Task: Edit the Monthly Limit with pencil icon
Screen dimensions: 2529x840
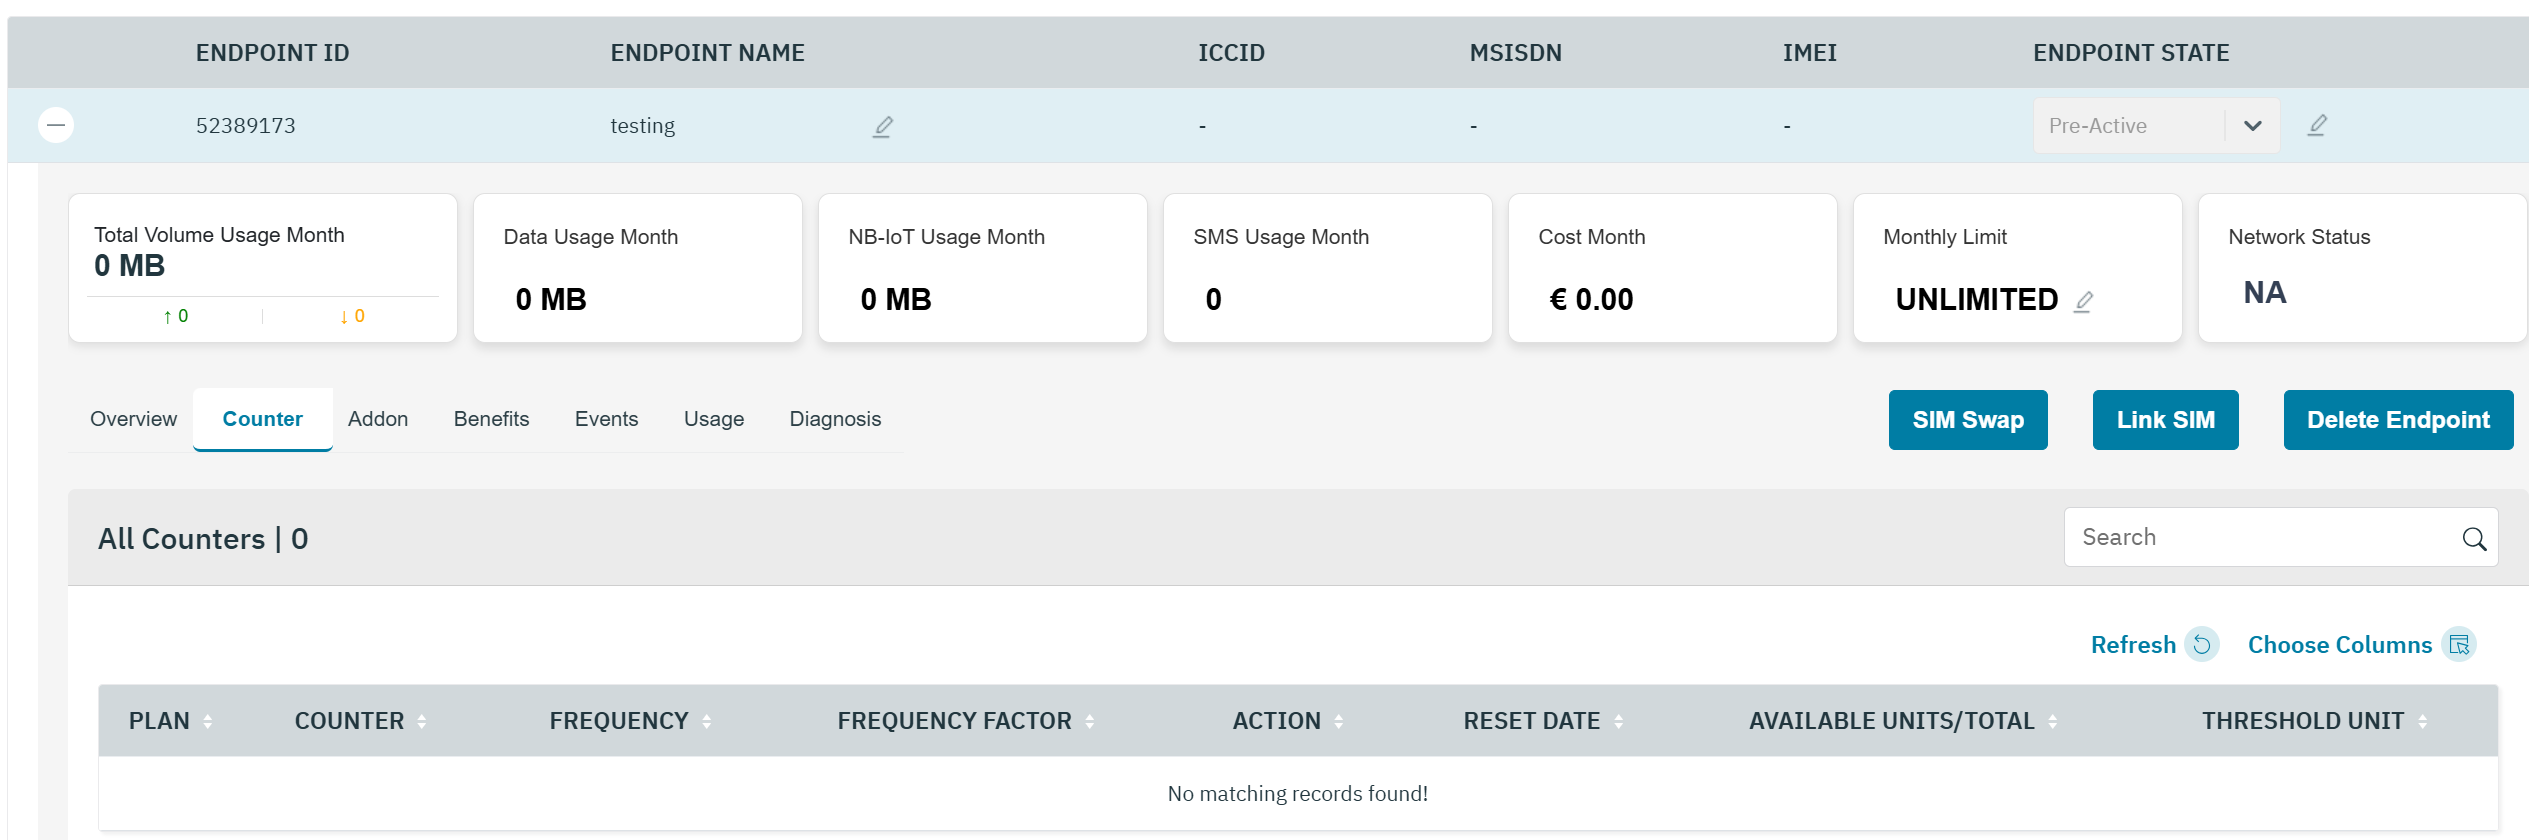Action: pyautogui.click(x=2083, y=301)
